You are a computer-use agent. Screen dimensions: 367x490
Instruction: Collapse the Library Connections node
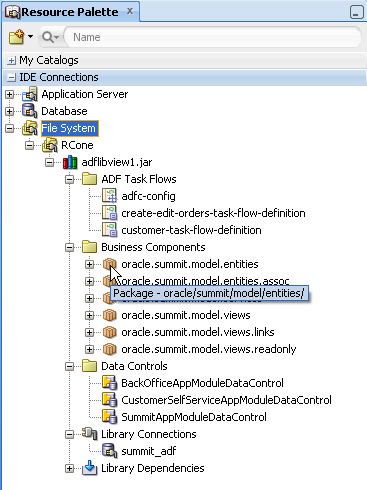coord(70,434)
